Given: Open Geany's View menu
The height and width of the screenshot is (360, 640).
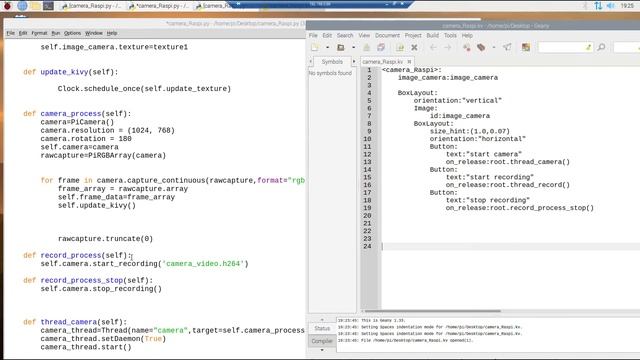Looking at the screenshot, I should coord(364,36).
